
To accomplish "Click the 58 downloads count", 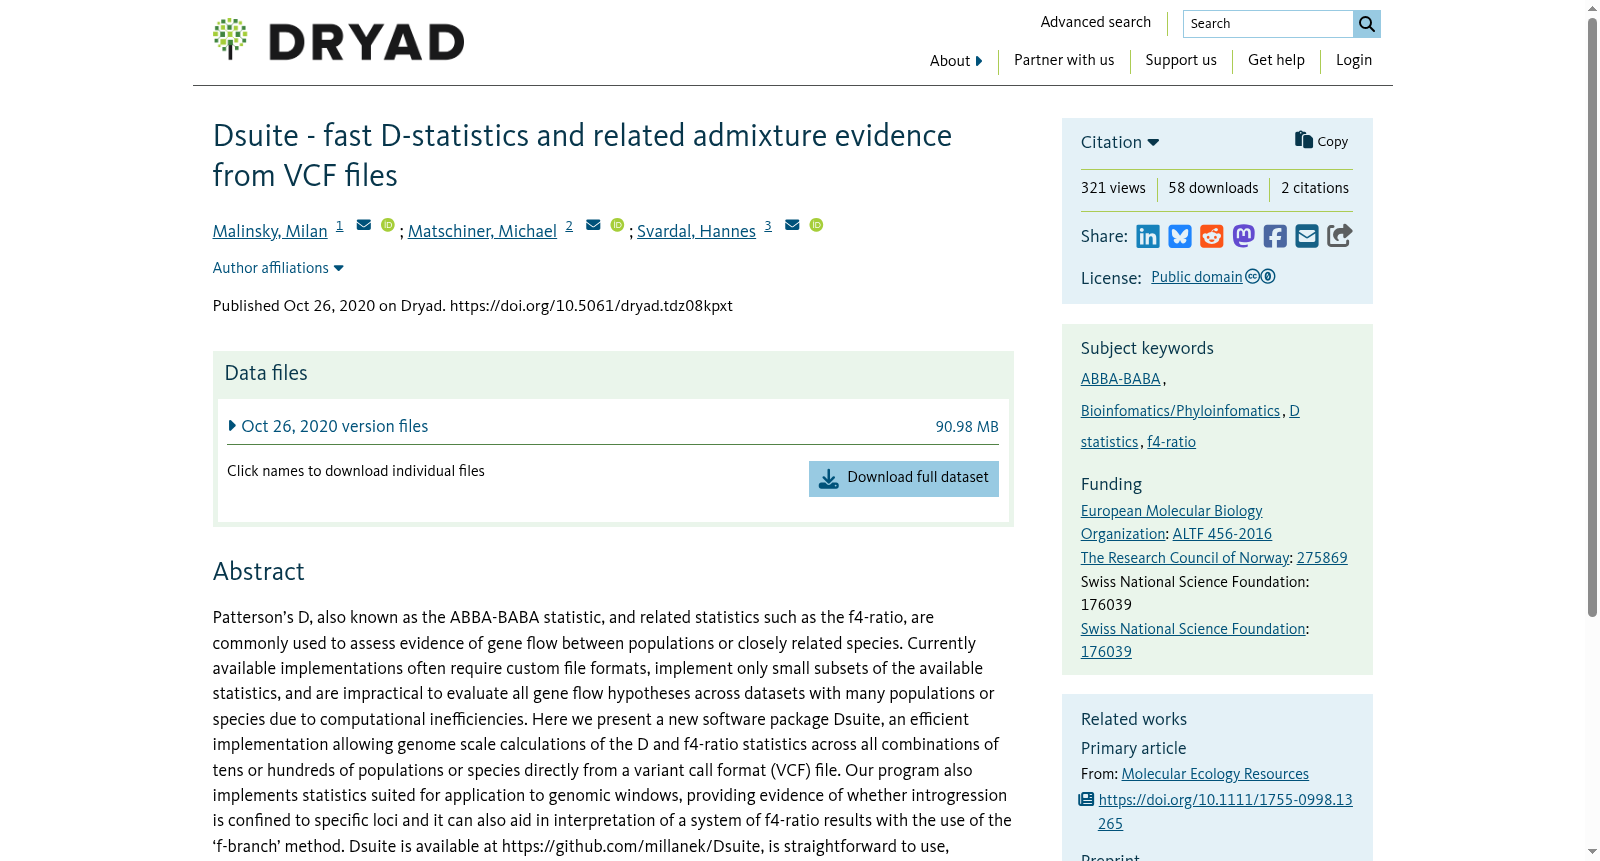I will pos(1213,188).
